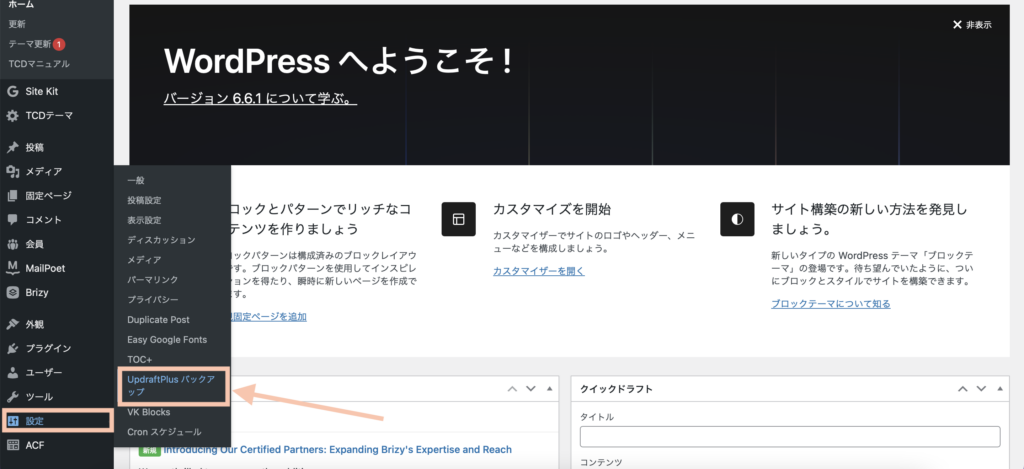Open 固定ページを追加 link

(268, 317)
